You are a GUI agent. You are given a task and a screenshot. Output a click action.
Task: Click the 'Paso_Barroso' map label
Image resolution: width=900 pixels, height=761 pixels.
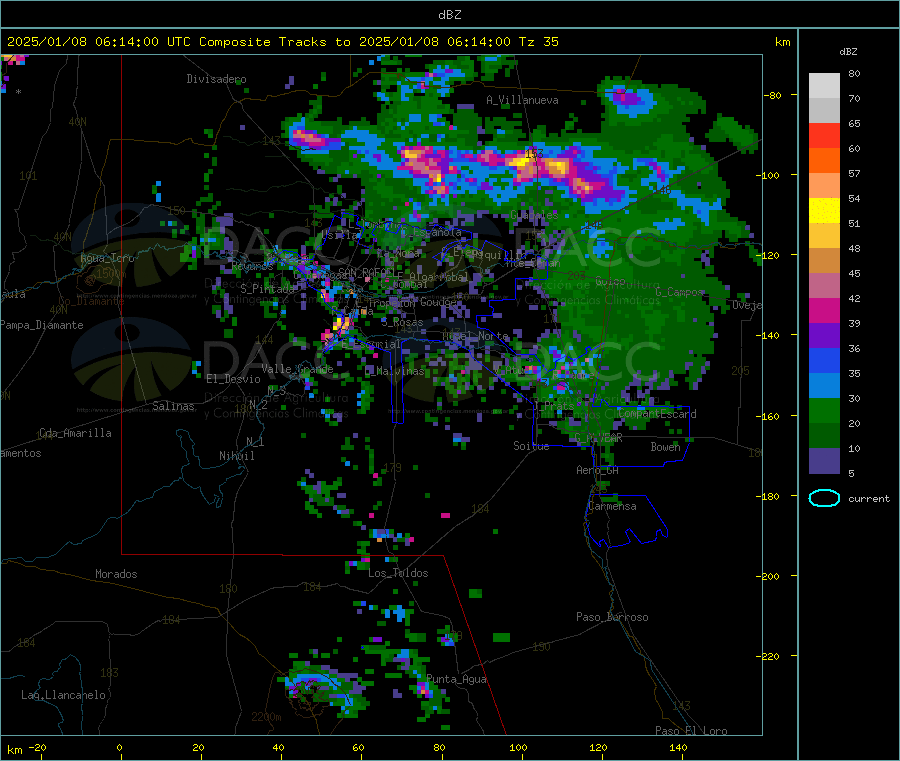coord(612,617)
